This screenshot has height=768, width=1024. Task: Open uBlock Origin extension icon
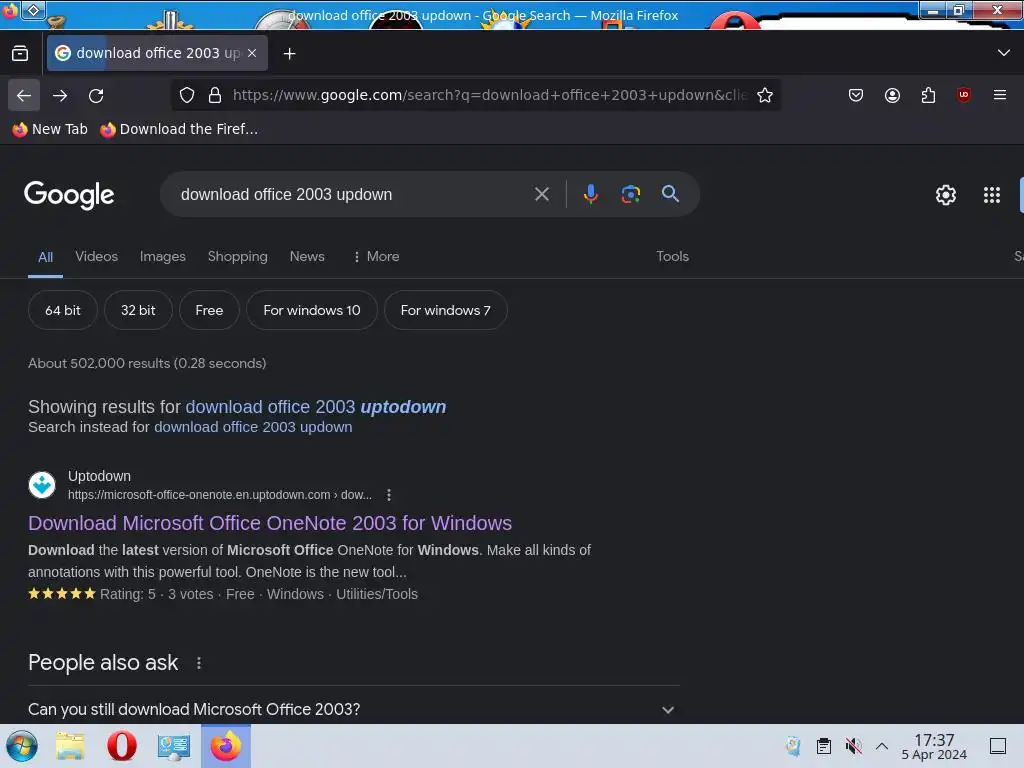pos(964,95)
